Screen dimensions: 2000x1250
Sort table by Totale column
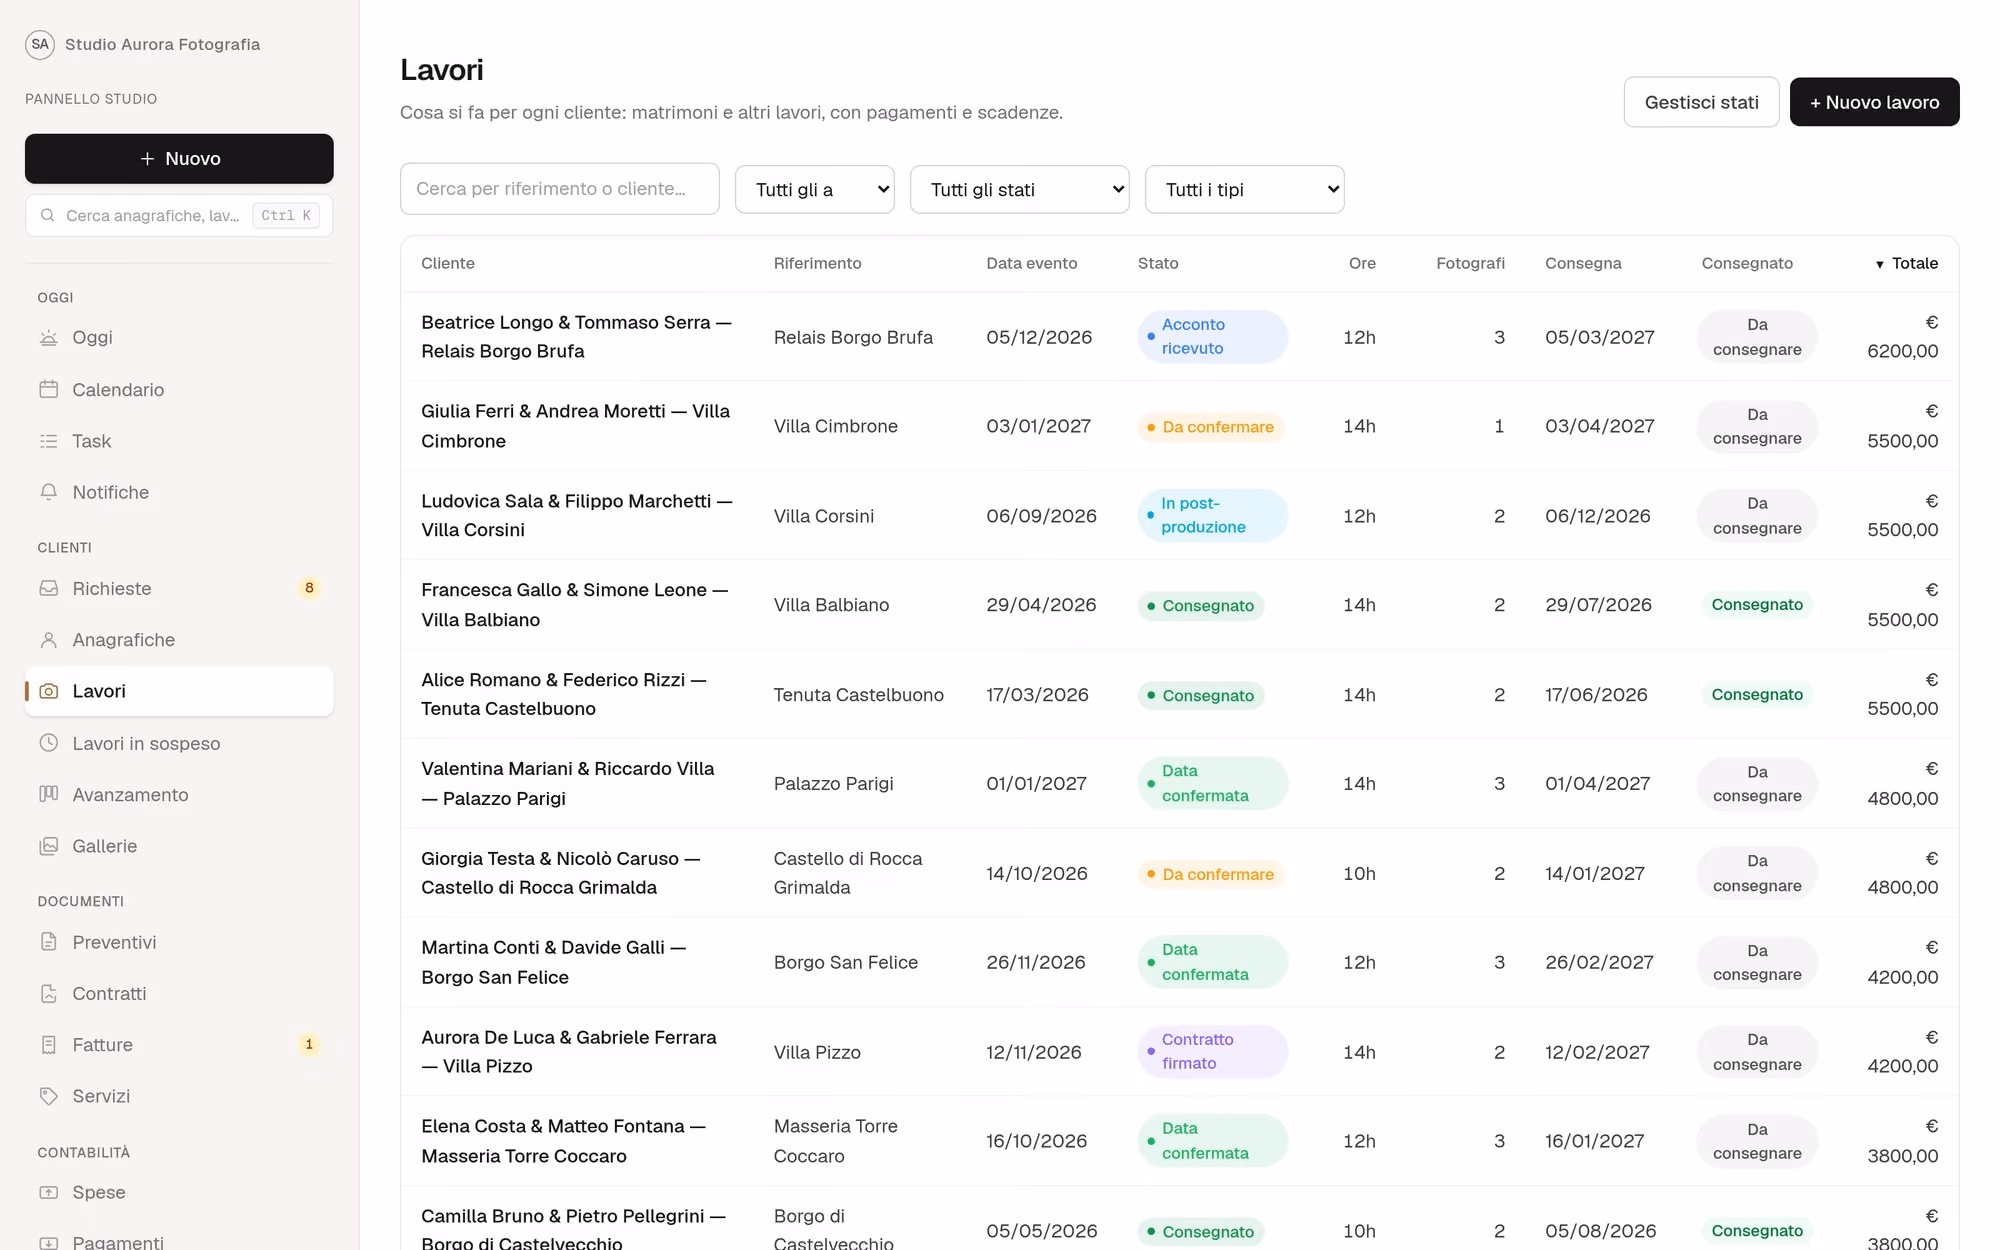tap(1907, 263)
